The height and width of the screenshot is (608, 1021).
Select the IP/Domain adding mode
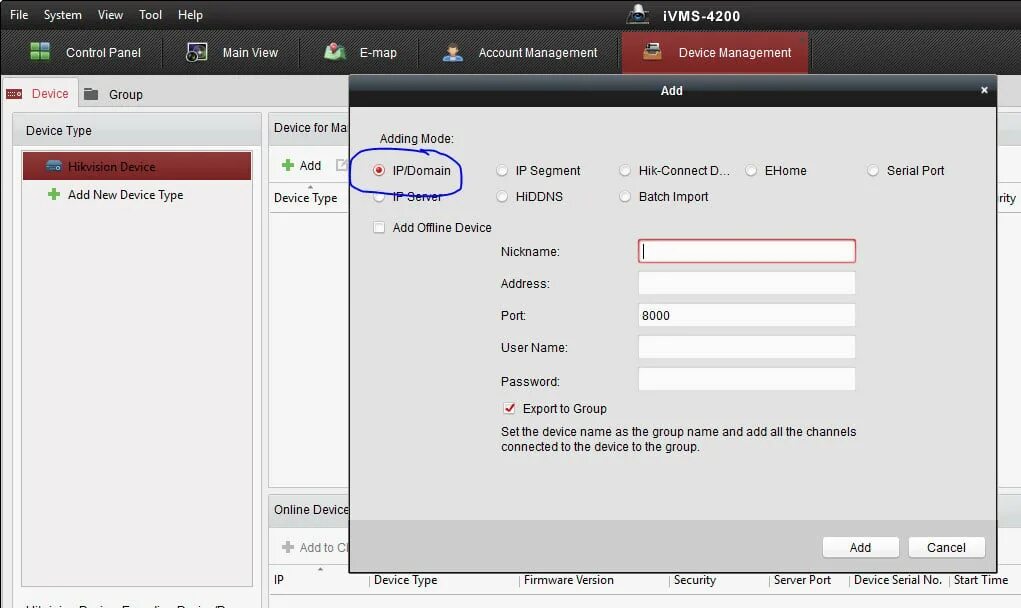click(x=379, y=170)
